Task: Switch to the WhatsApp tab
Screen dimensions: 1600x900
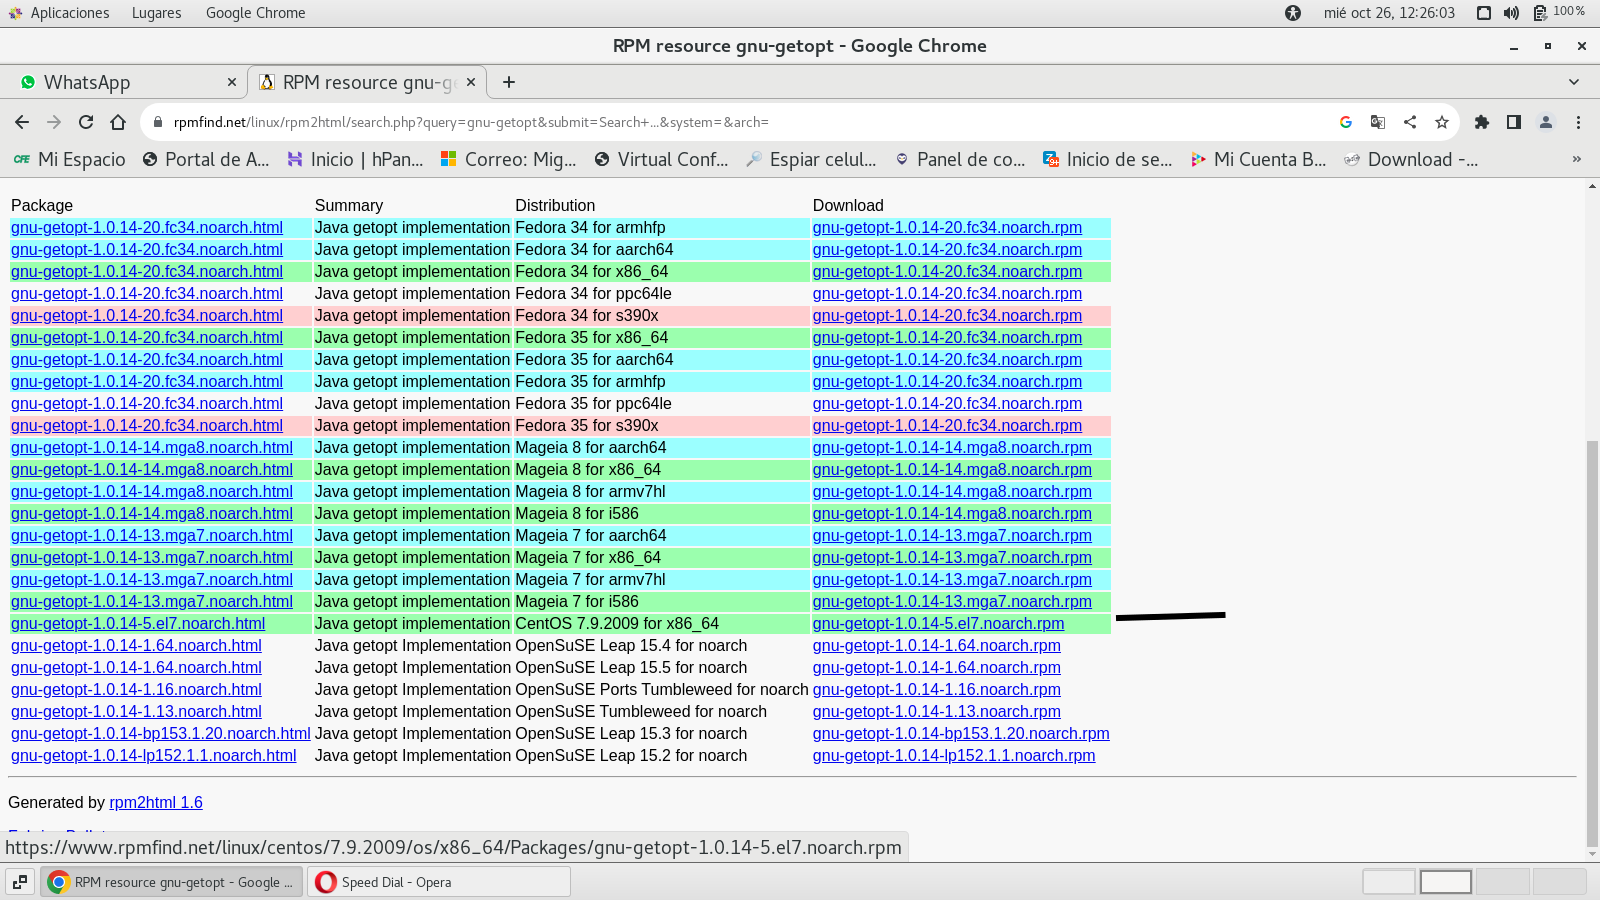Action: (120, 82)
